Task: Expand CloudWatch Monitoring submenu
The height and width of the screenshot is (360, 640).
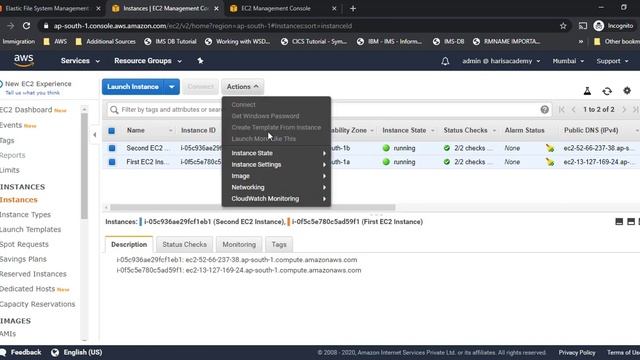Action: click(x=276, y=199)
